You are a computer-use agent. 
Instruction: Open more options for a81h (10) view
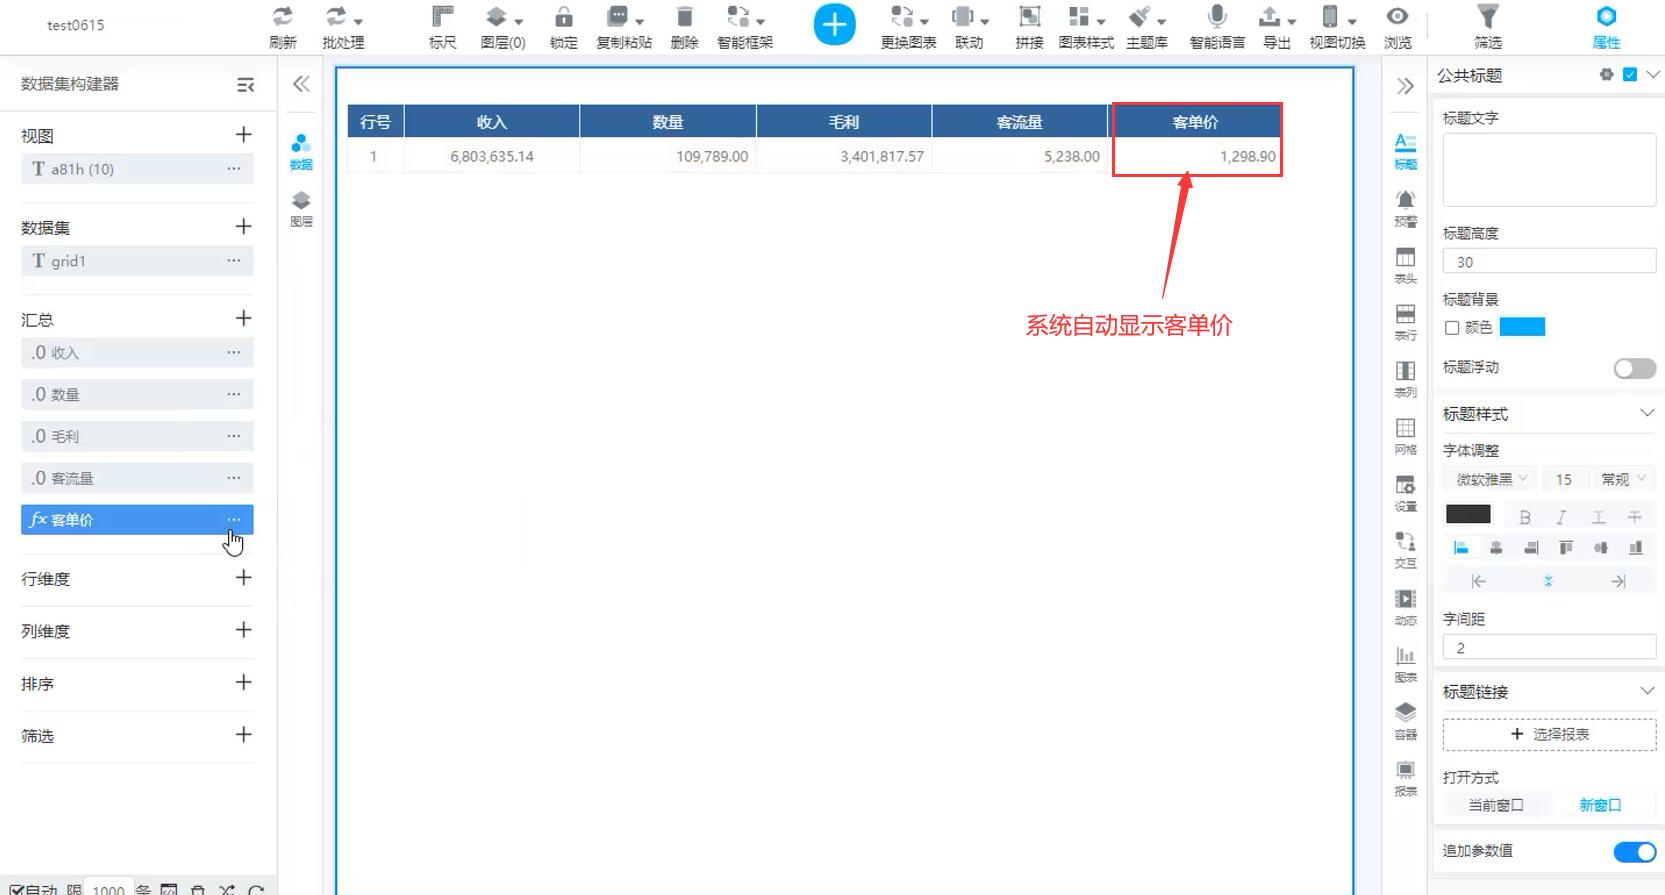tap(233, 169)
